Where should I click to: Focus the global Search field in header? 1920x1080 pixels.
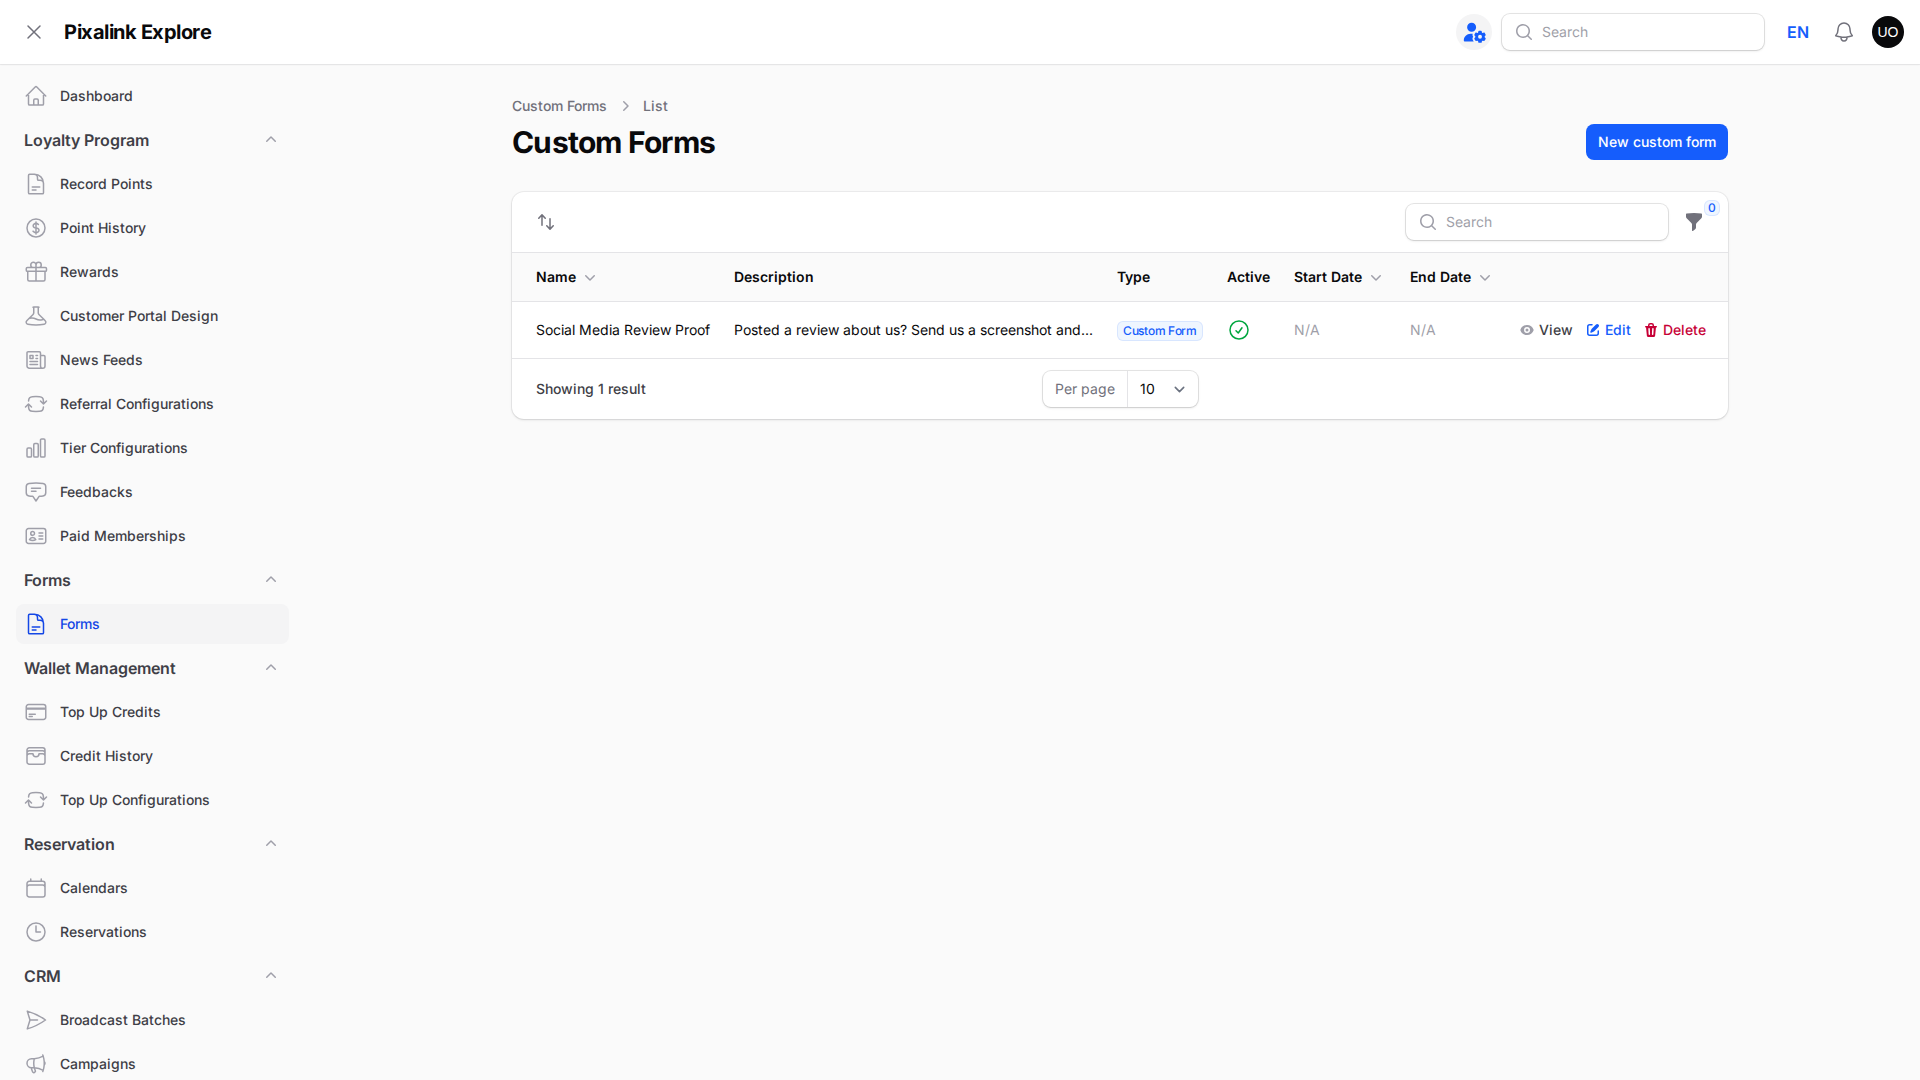click(x=1632, y=32)
